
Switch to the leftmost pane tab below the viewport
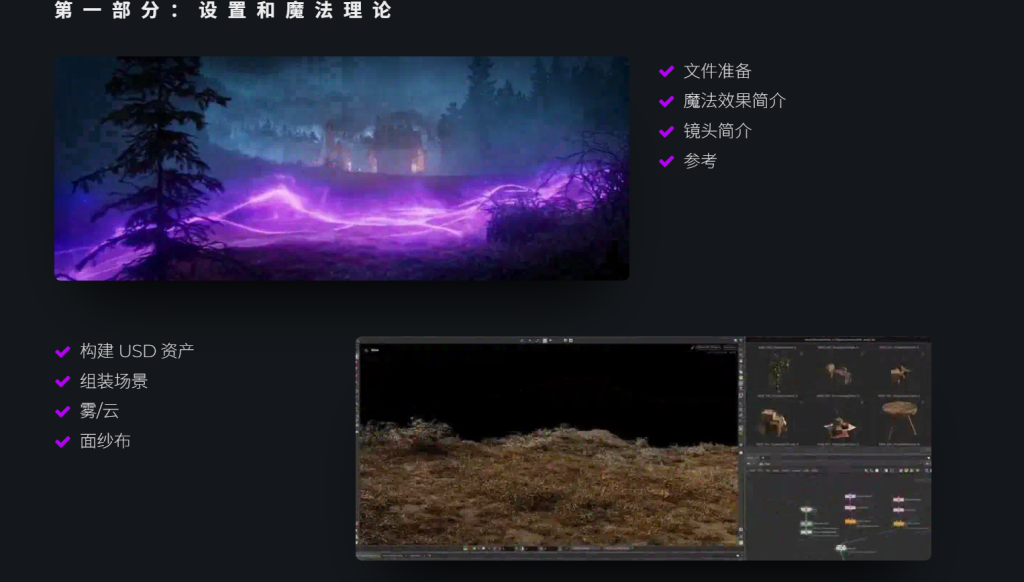366,556
